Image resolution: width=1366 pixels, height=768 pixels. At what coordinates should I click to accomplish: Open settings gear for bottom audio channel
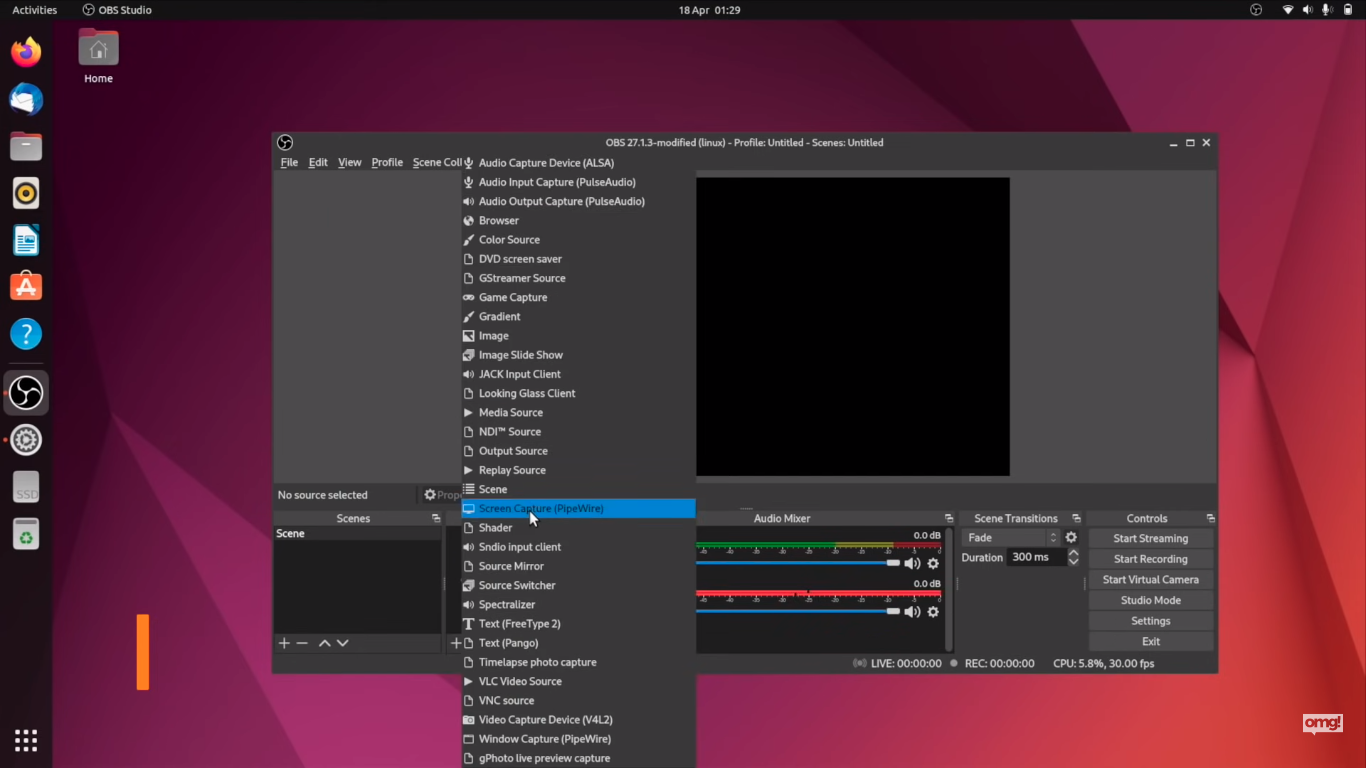933,612
